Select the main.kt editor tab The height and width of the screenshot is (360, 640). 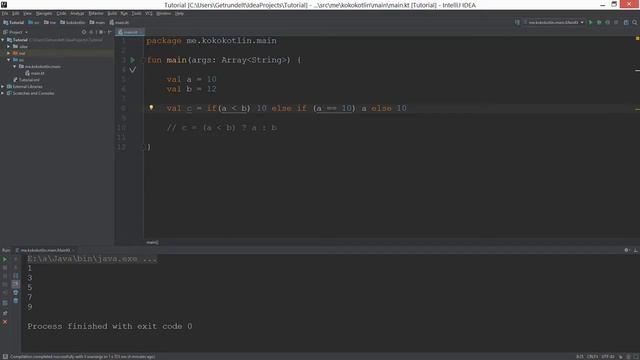pos(130,32)
